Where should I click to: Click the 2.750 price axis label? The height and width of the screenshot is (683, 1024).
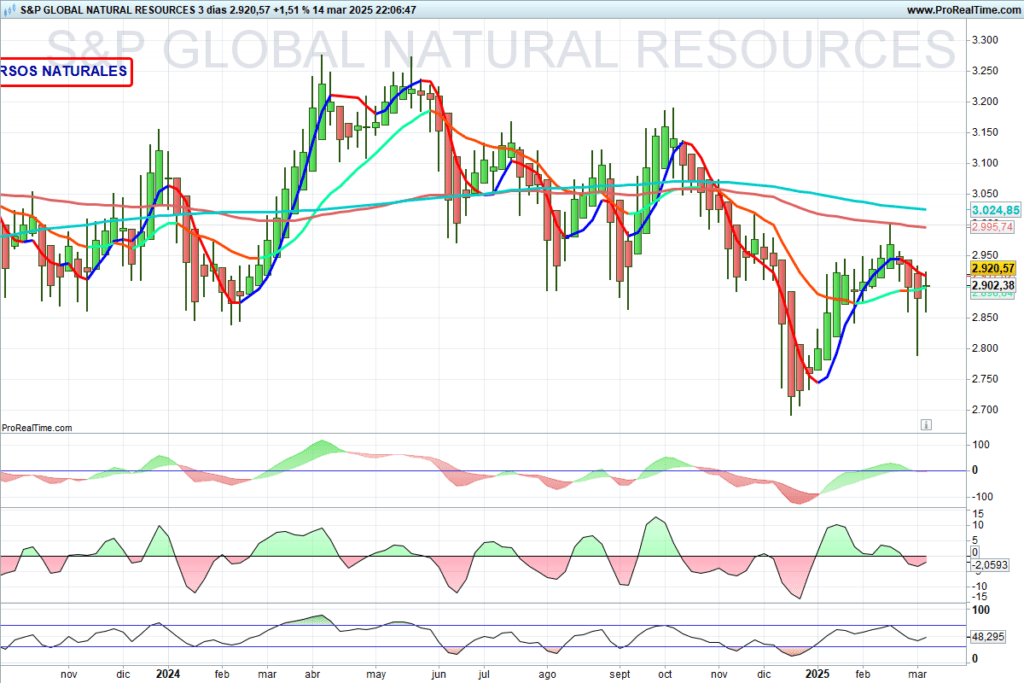tap(985, 379)
